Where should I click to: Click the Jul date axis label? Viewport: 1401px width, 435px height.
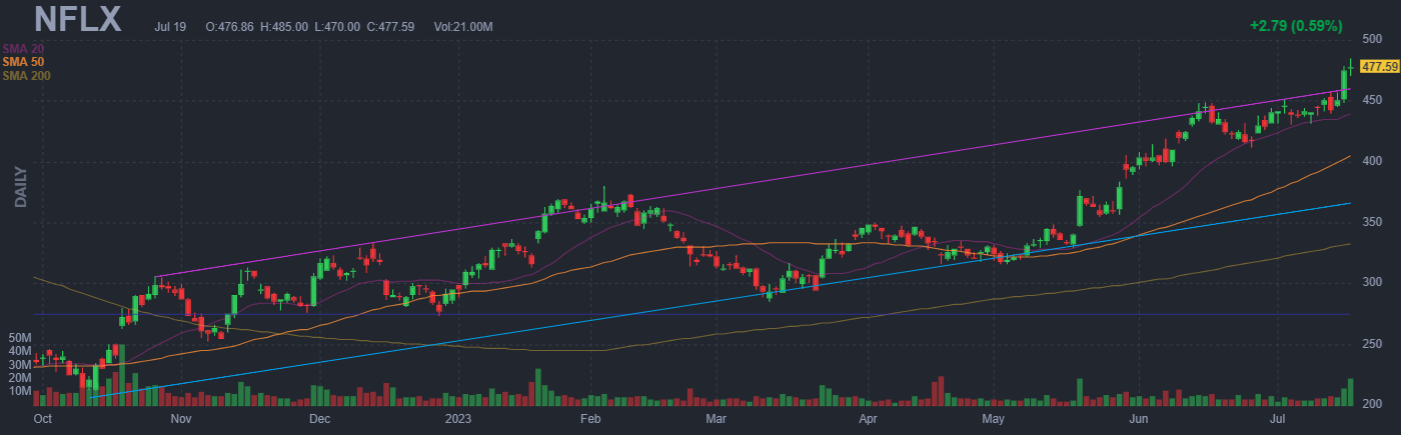coord(1276,421)
